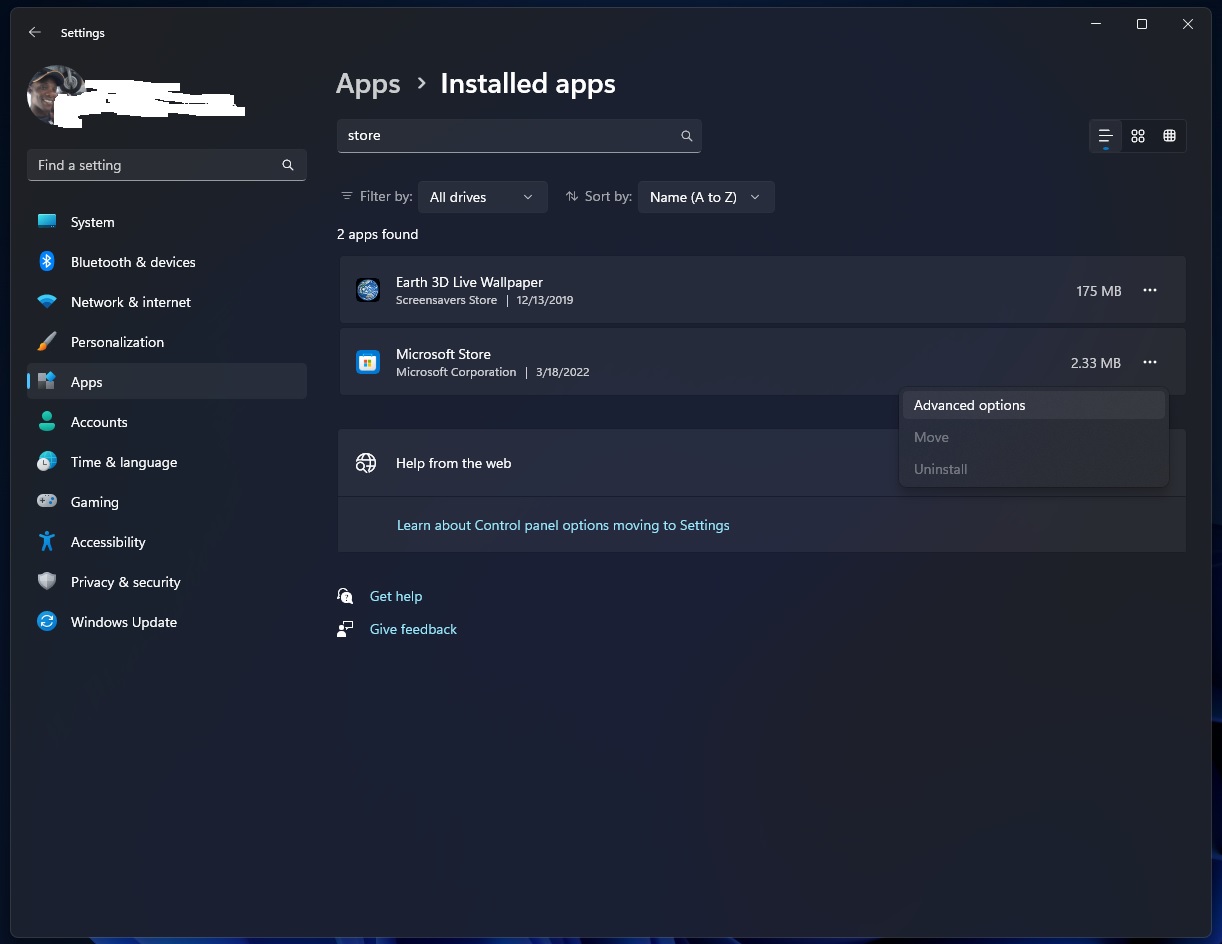Click the Accessibility figure icon
Screen dimensions: 1222x944
(47, 542)
